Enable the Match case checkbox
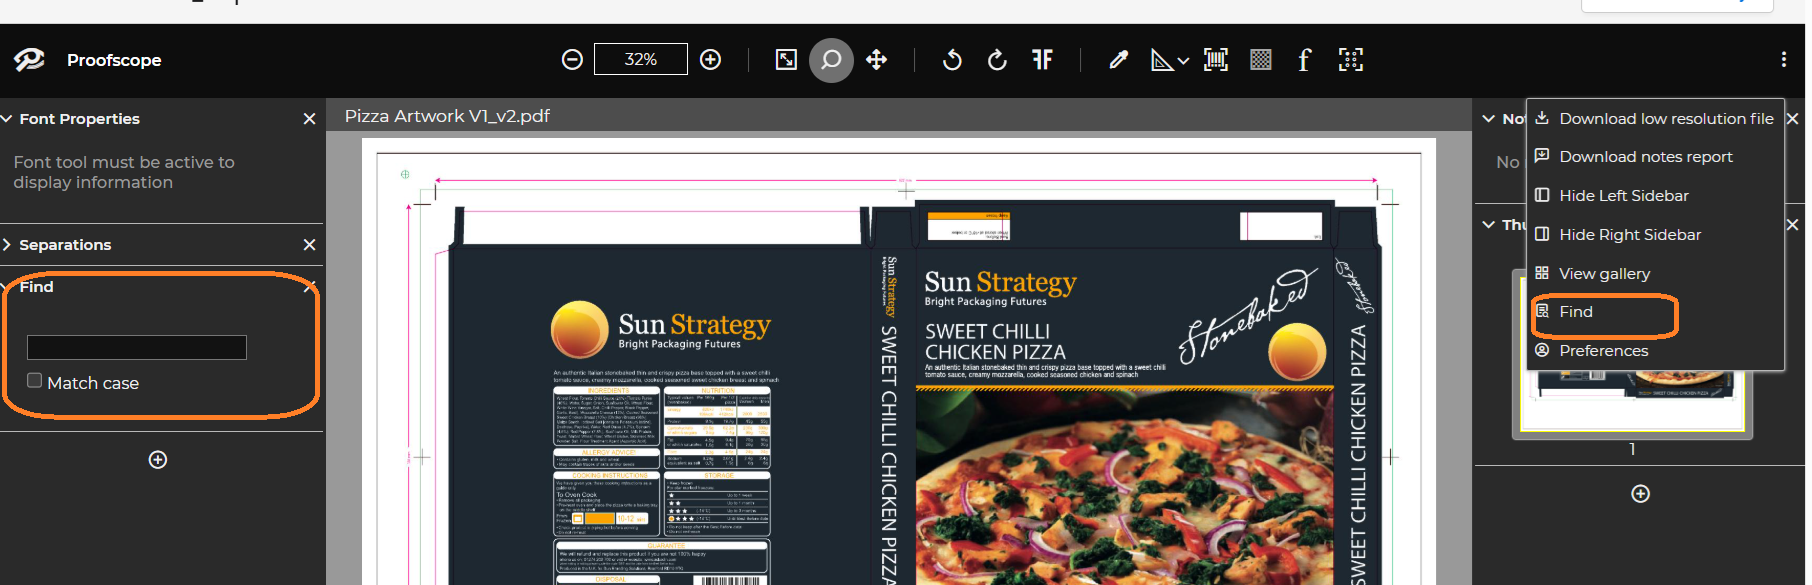 (35, 380)
